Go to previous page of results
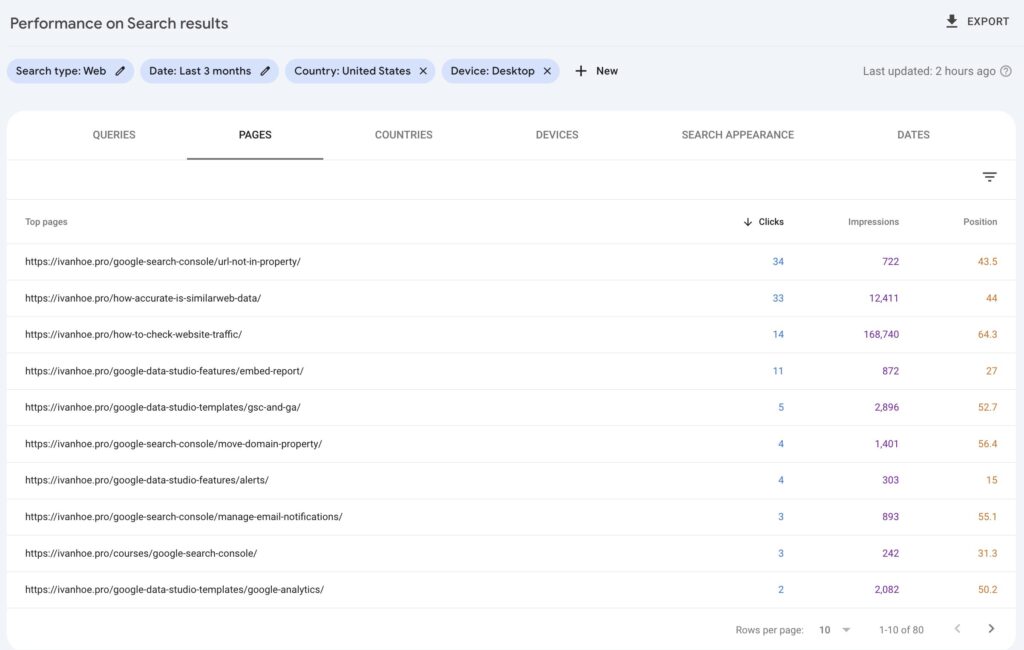 pos(957,629)
